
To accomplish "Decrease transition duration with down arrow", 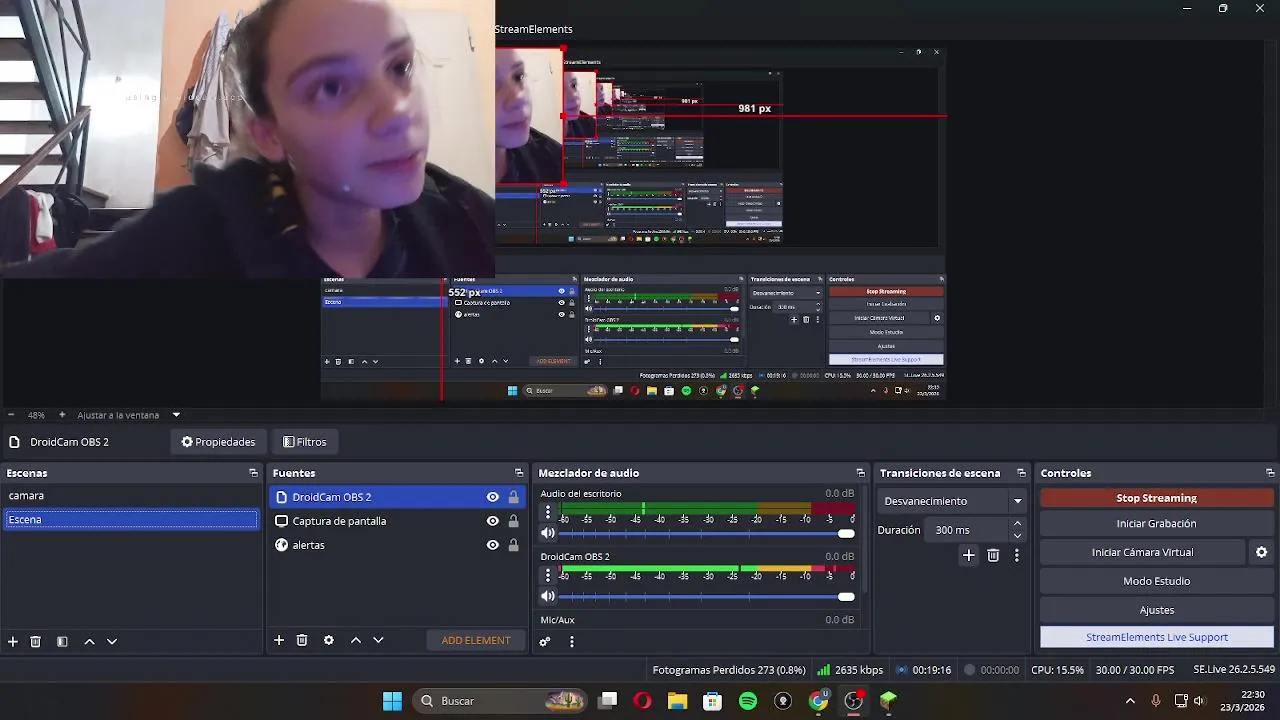I will pos(1018,536).
